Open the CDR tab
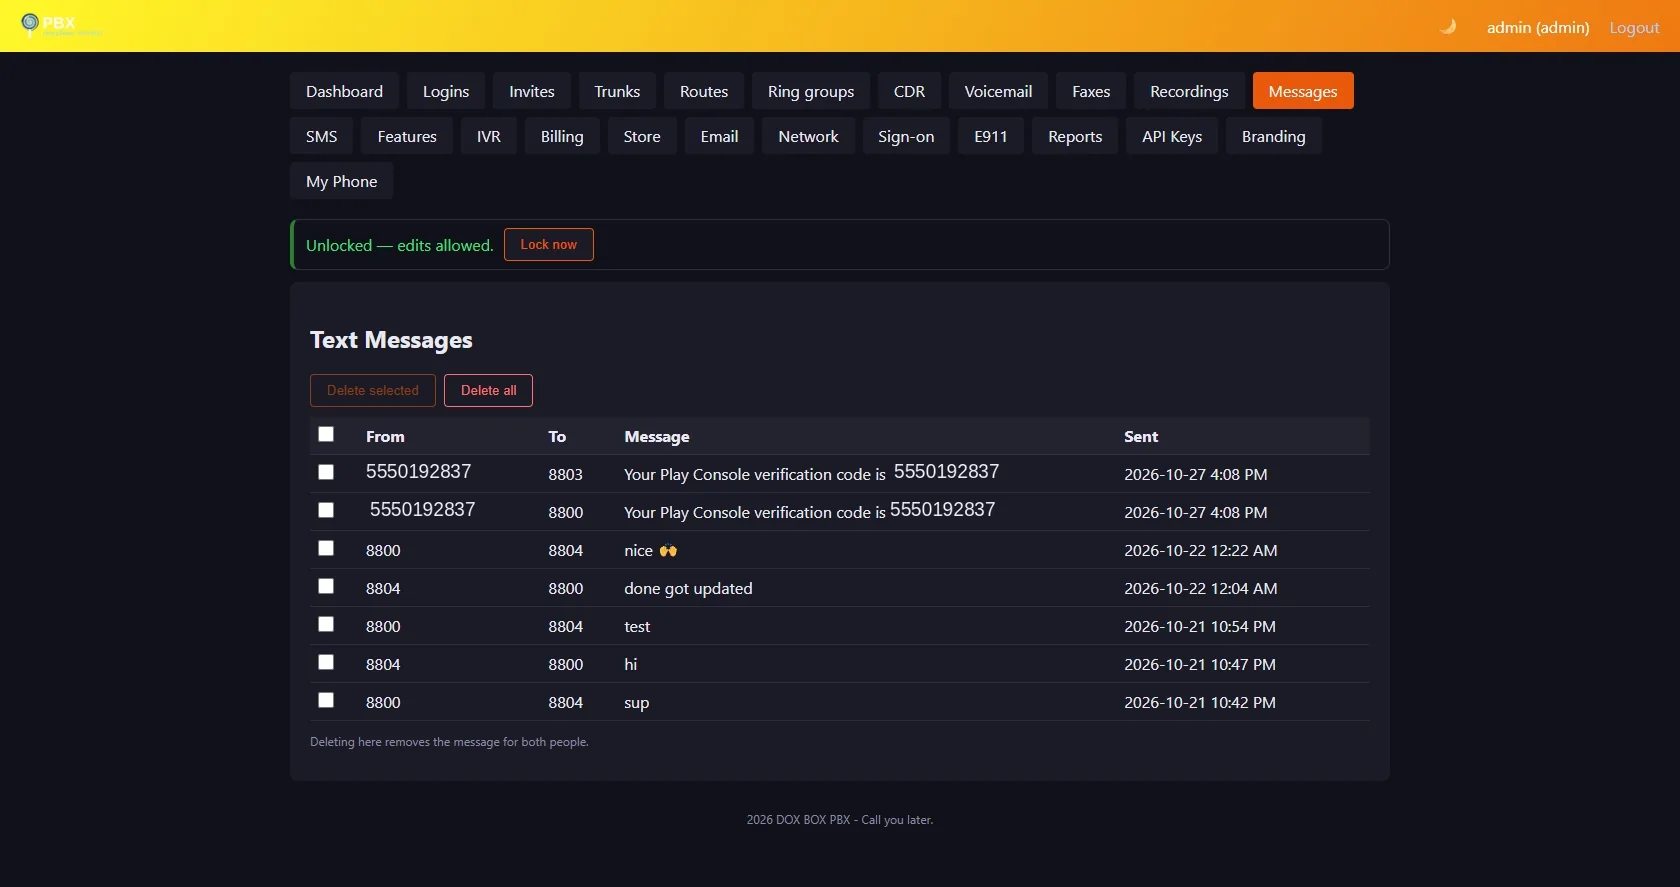Screen dimensions: 1680x887 point(909,91)
